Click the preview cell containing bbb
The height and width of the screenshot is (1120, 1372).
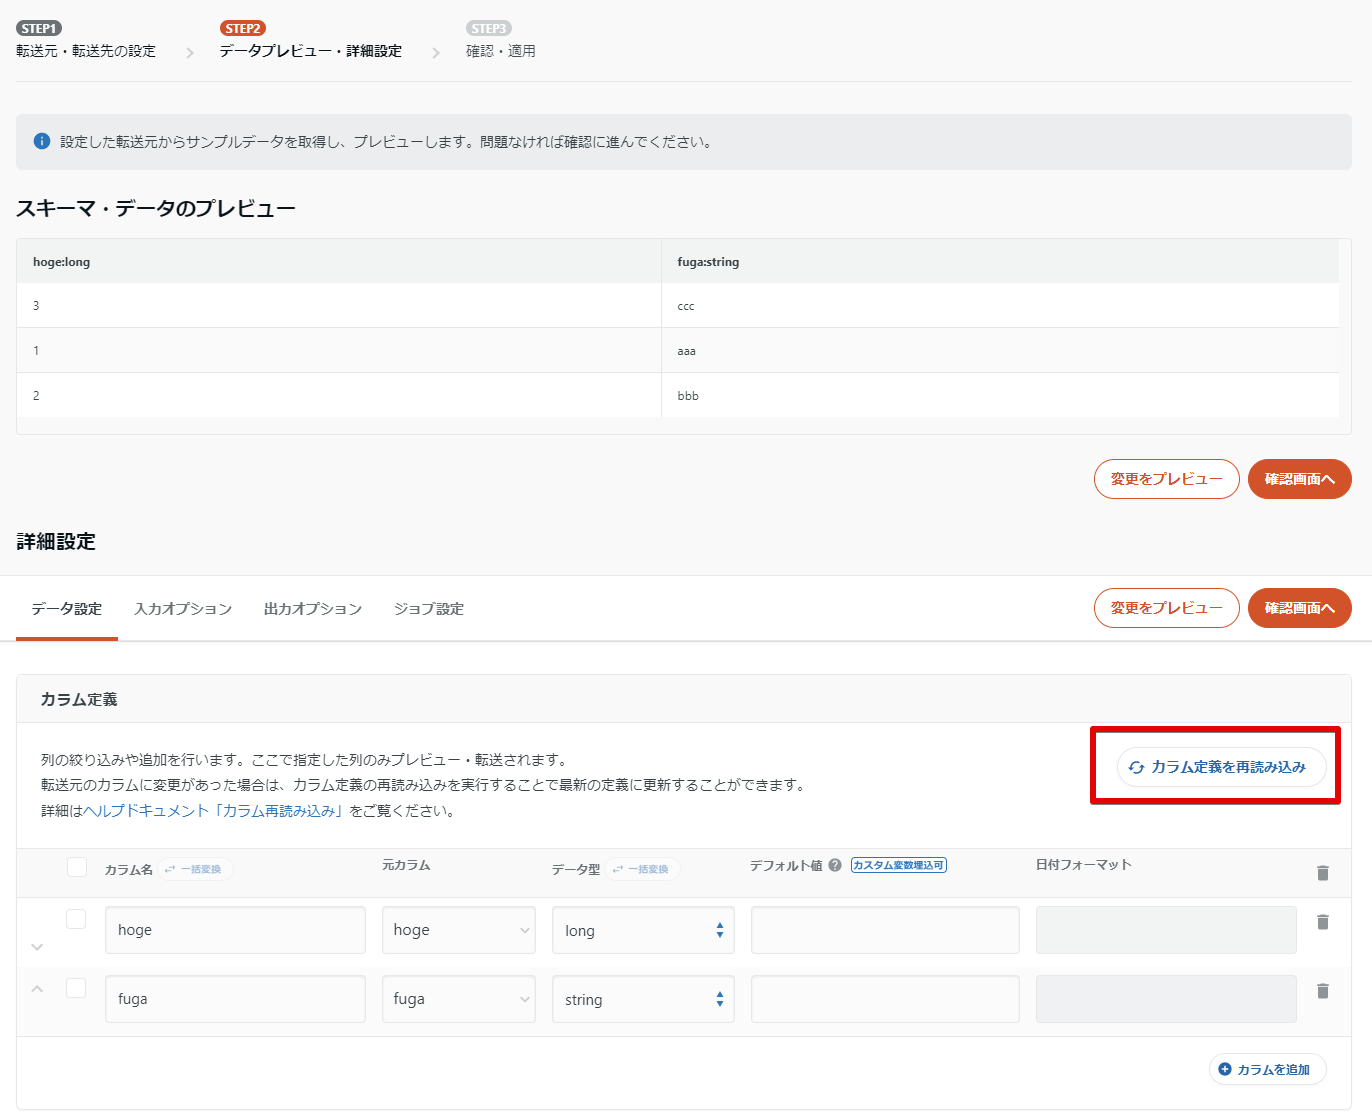[1000, 396]
